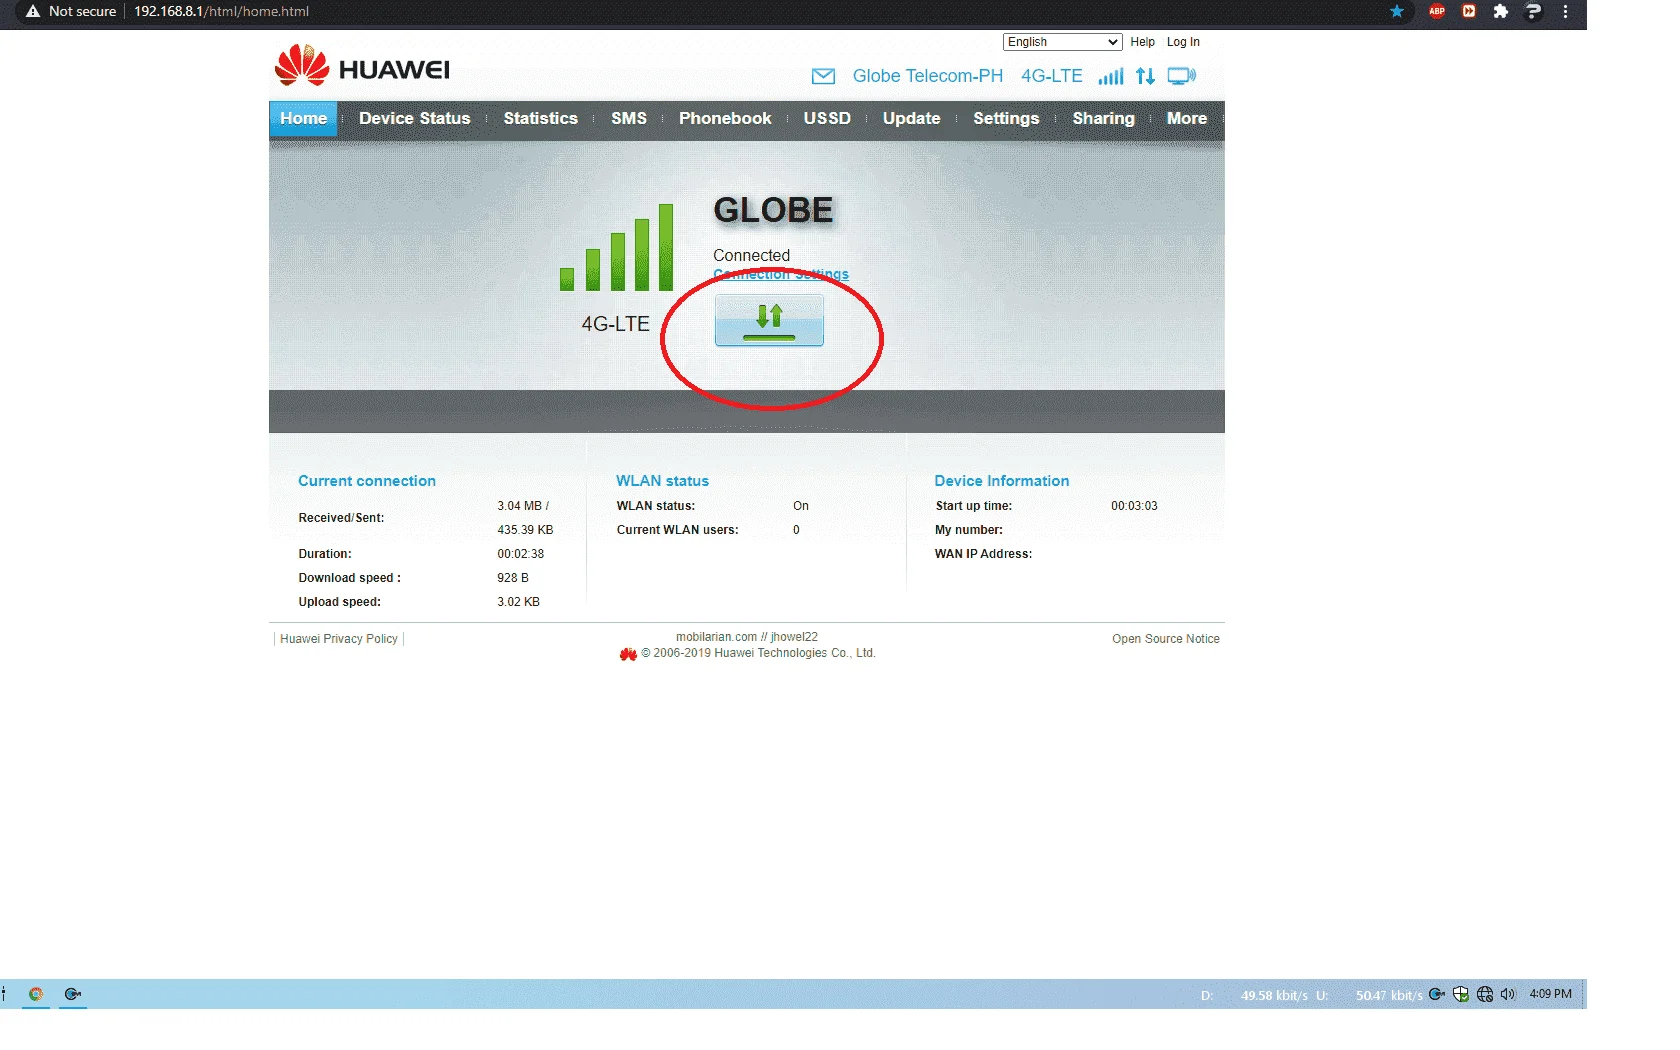Go to the Sharing tab
This screenshot has height=1050, width=1680.
coord(1103,118)
